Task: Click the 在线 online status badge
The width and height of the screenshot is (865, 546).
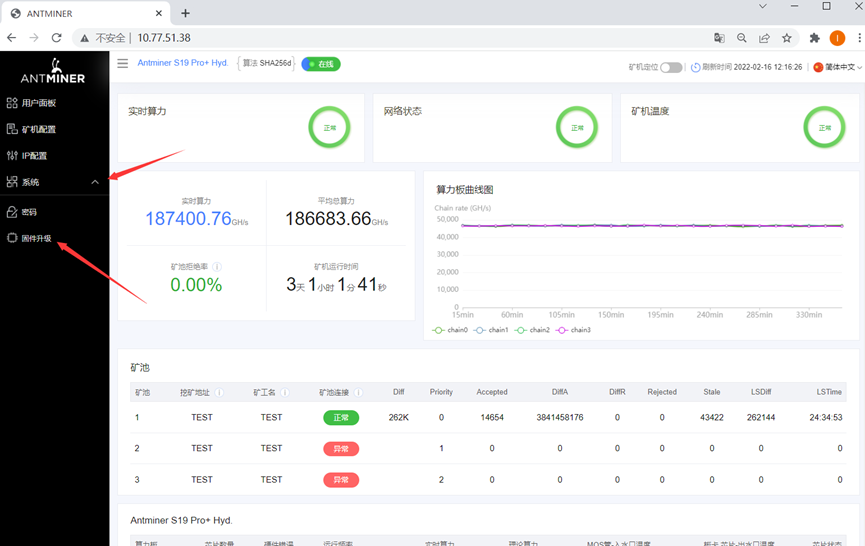Action: pos(321,64)
